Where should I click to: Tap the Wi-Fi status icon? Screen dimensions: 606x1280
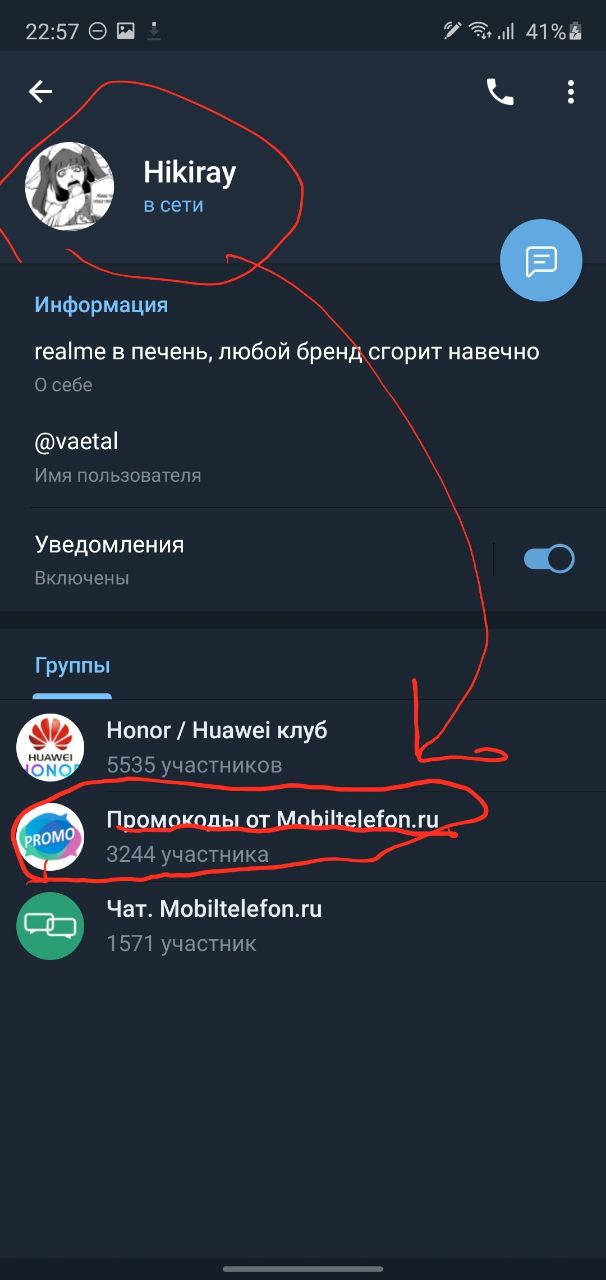coord(481,32)
